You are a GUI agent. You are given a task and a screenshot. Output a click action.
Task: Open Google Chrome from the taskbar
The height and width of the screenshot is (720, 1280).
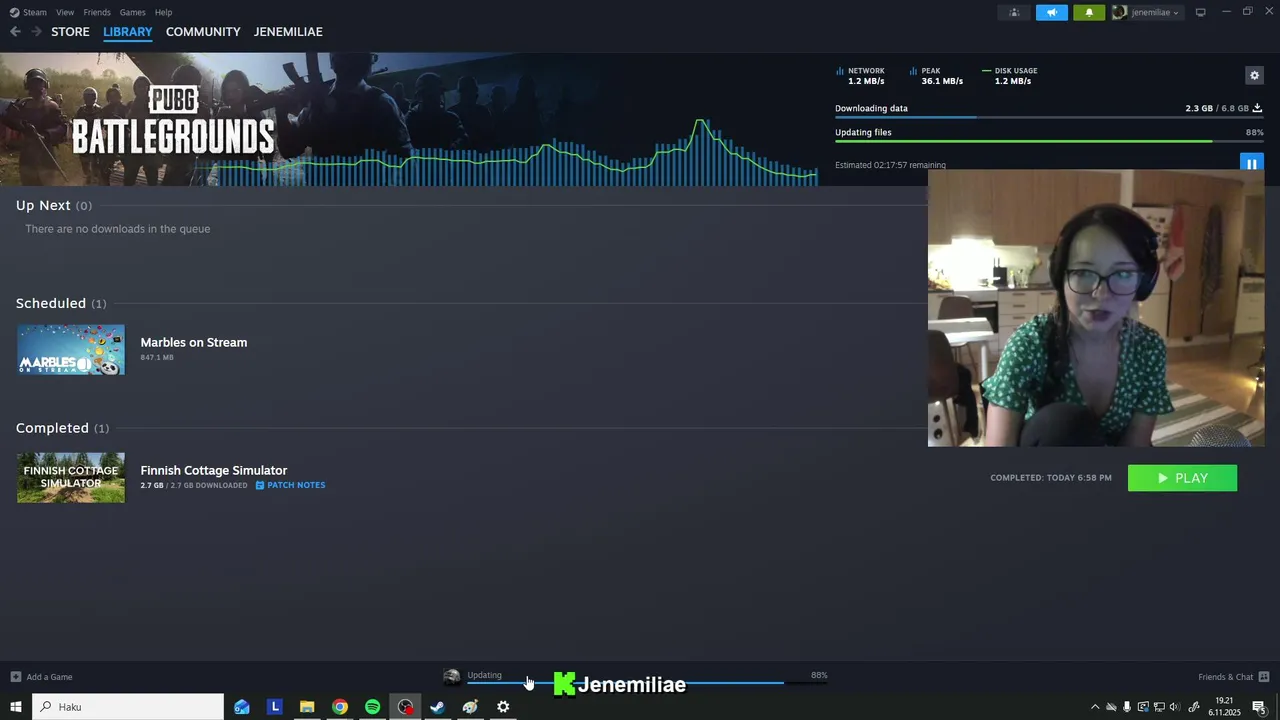(x=340, y=707)
